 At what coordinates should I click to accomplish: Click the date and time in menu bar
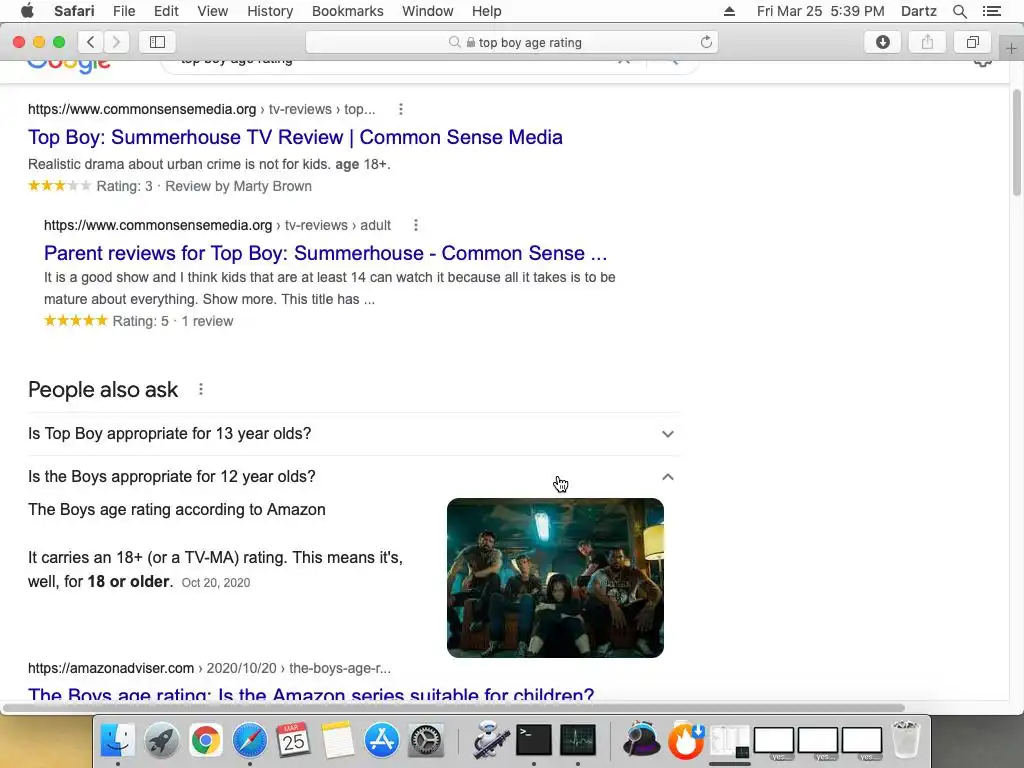(x=820, y=11)
